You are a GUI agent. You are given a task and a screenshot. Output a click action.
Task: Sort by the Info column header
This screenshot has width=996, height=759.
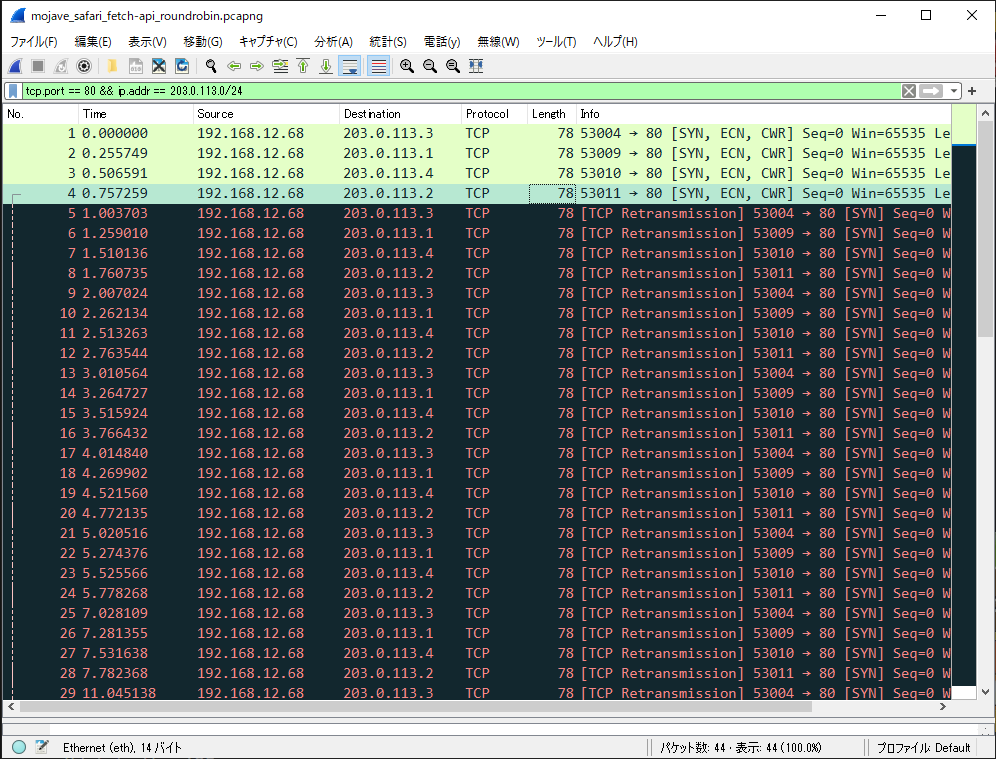pos(764,114)
